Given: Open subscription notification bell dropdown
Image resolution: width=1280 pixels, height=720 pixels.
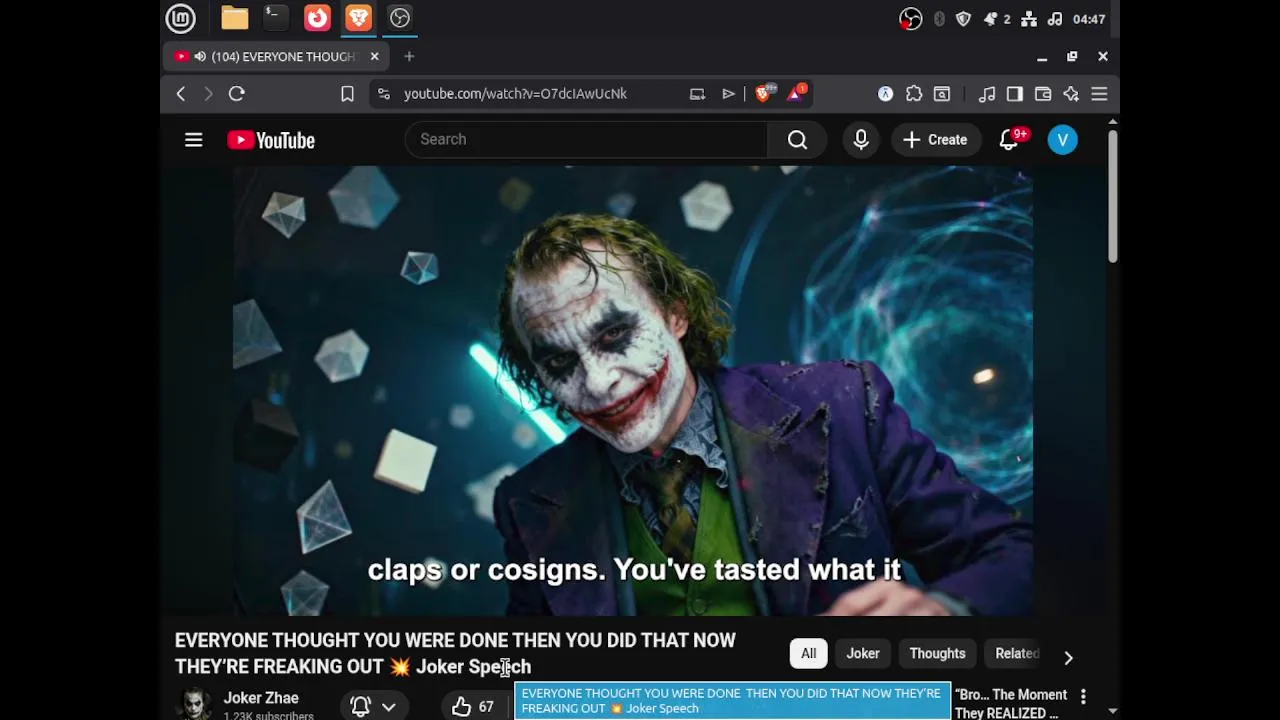Looking at the screenshot, I should [373, 706].
